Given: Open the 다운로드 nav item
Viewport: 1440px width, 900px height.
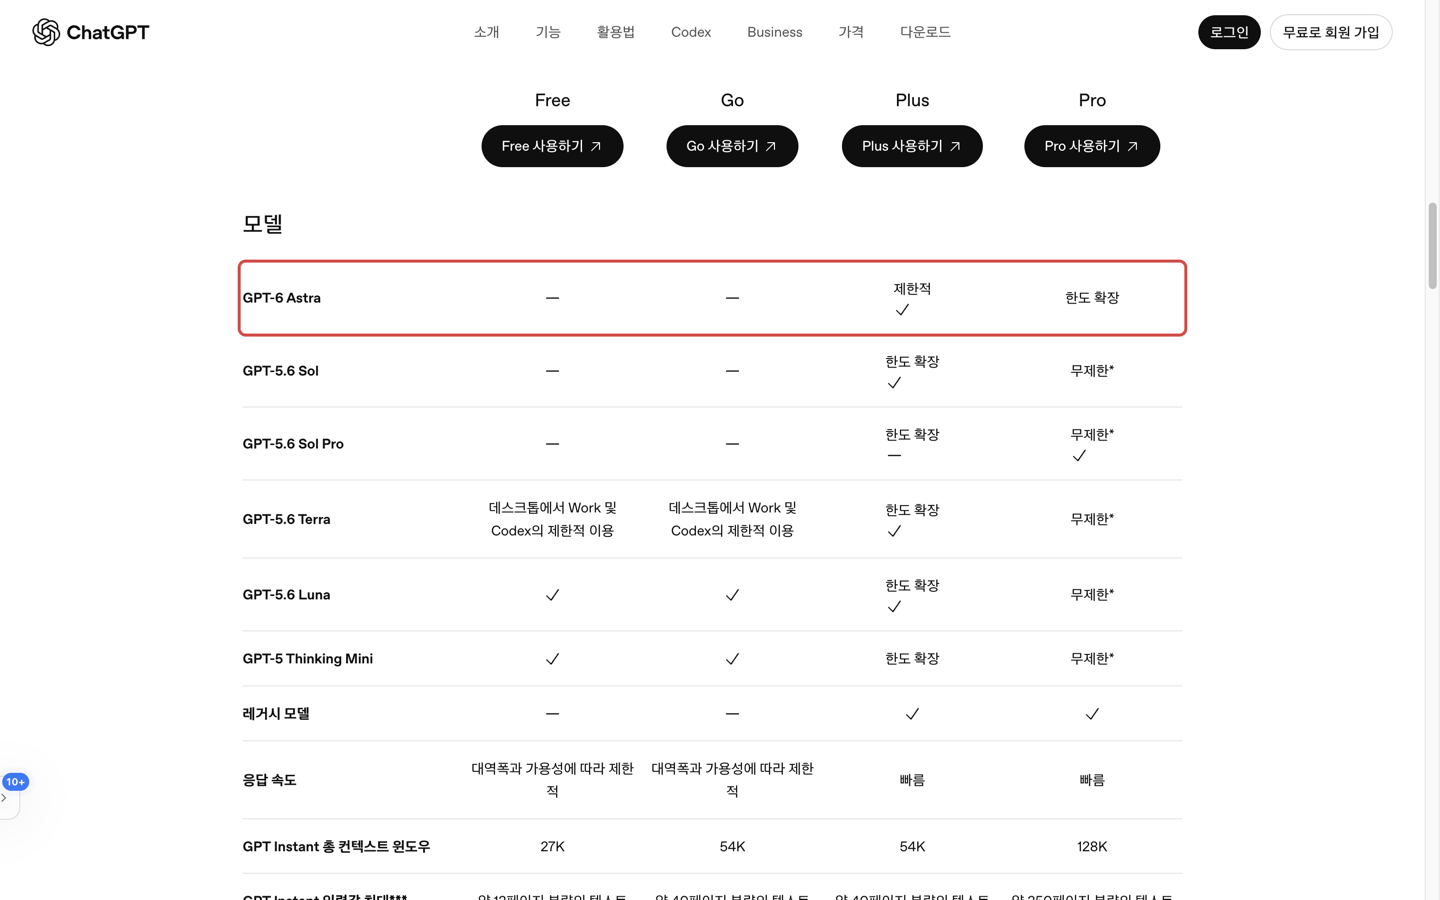Looking at the screenshot, I should pos(925,32).
